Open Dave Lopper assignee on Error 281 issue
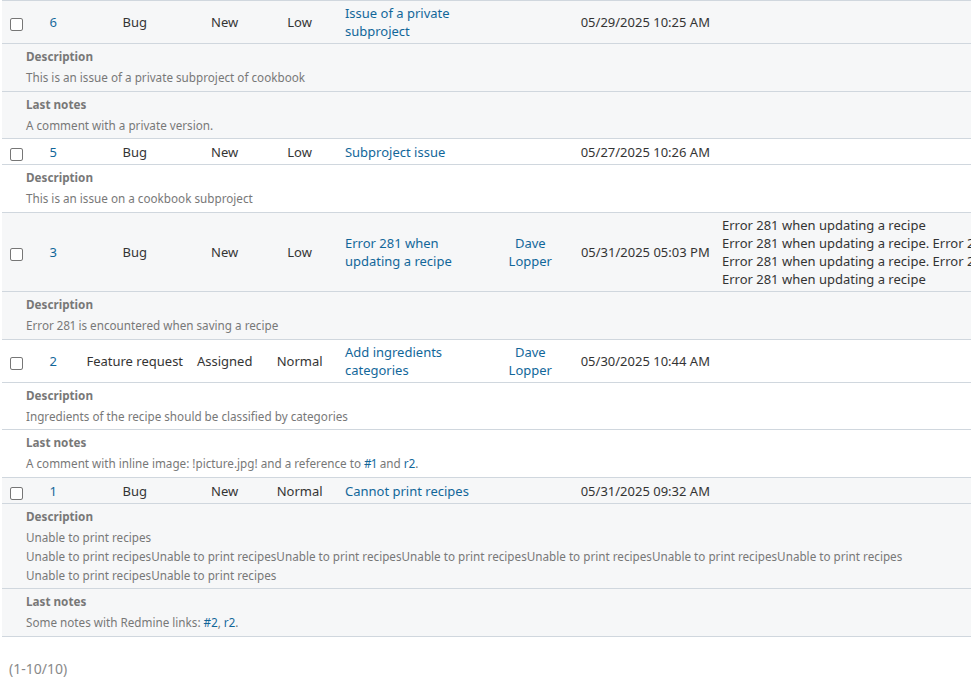971x687 pixels. coord(530,252)
